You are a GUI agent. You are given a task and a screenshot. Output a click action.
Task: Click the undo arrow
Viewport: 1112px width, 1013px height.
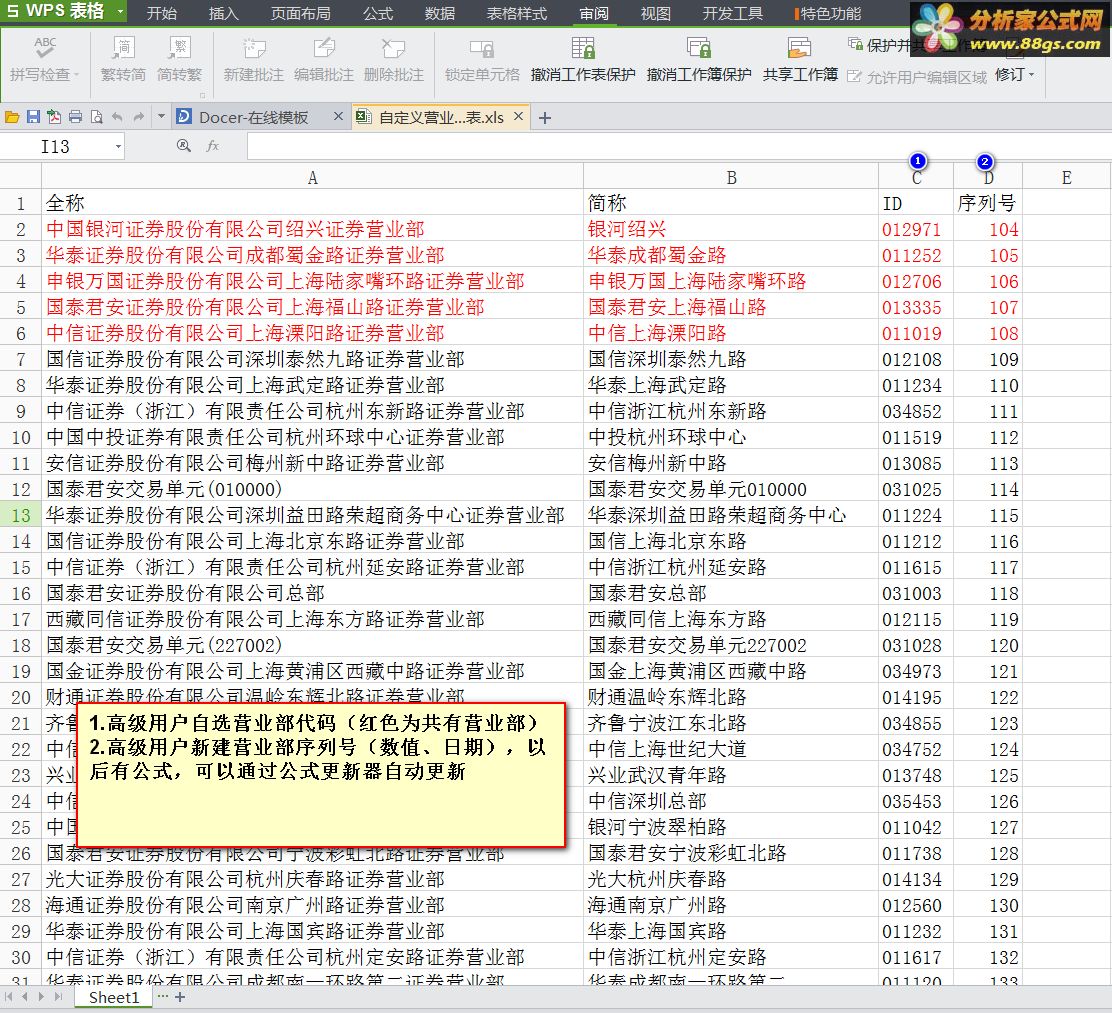point(118,117)
